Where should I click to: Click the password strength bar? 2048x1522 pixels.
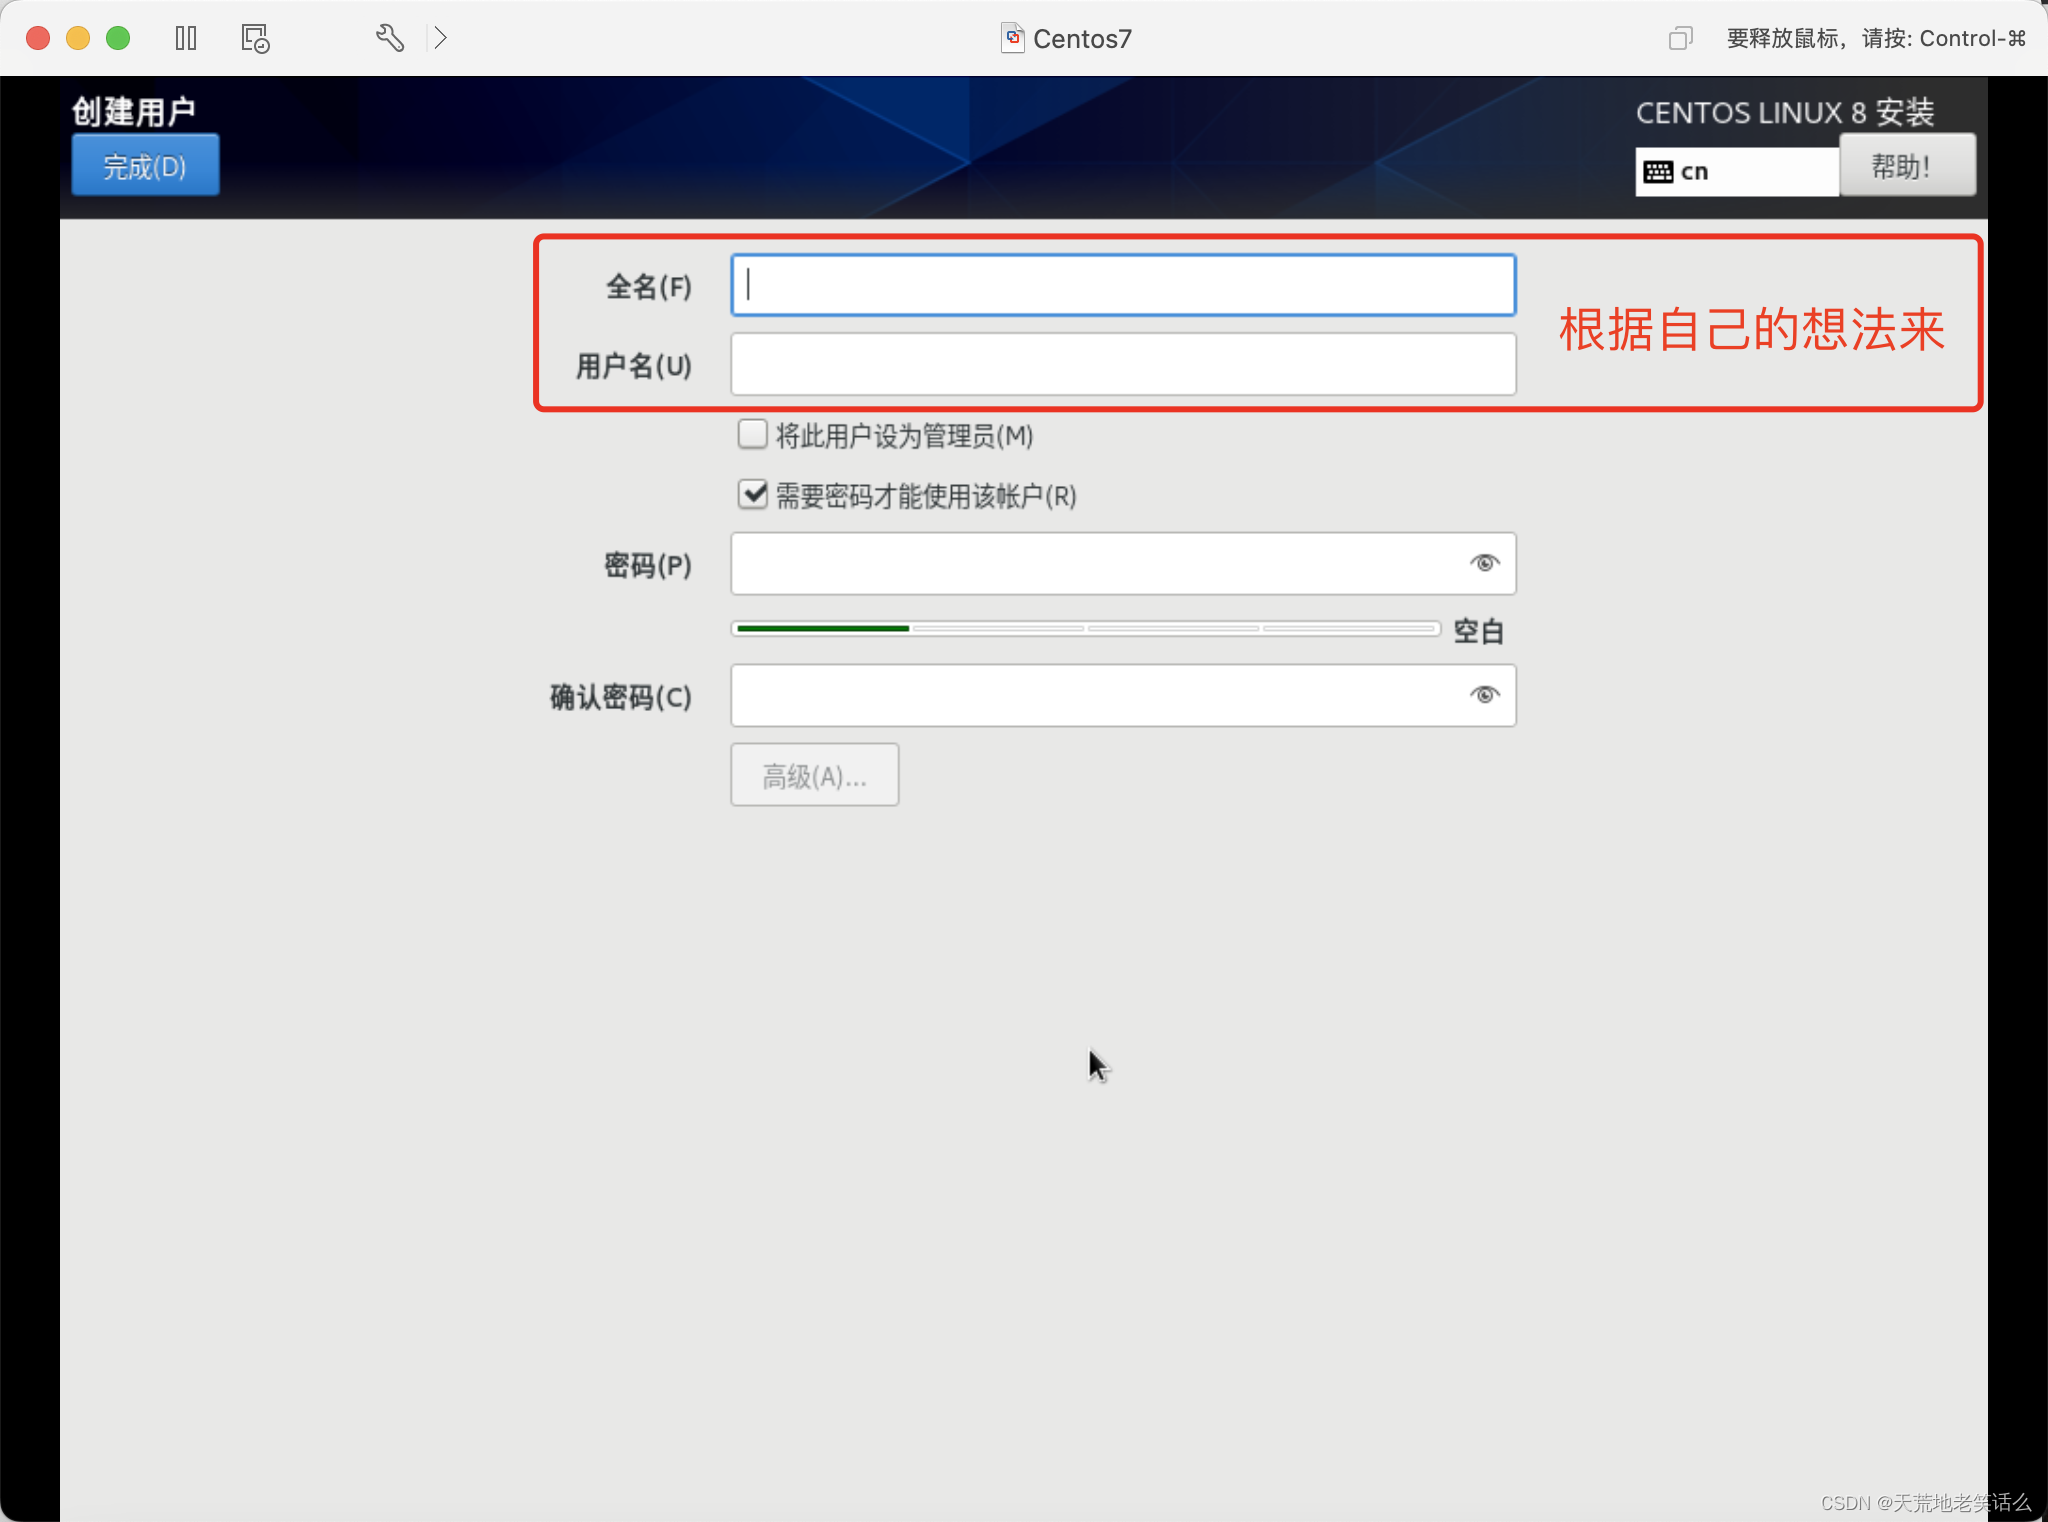(1085, 629)
